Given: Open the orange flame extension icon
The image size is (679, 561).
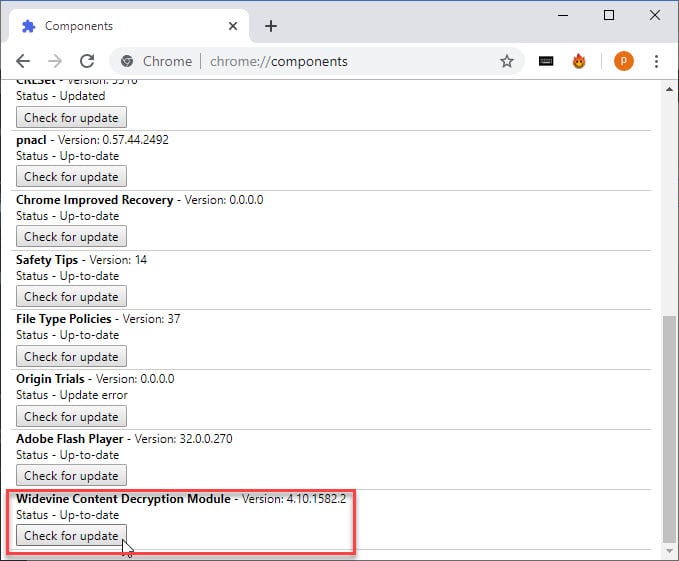Looking at the screenshot, I should [x=579, y=61].
